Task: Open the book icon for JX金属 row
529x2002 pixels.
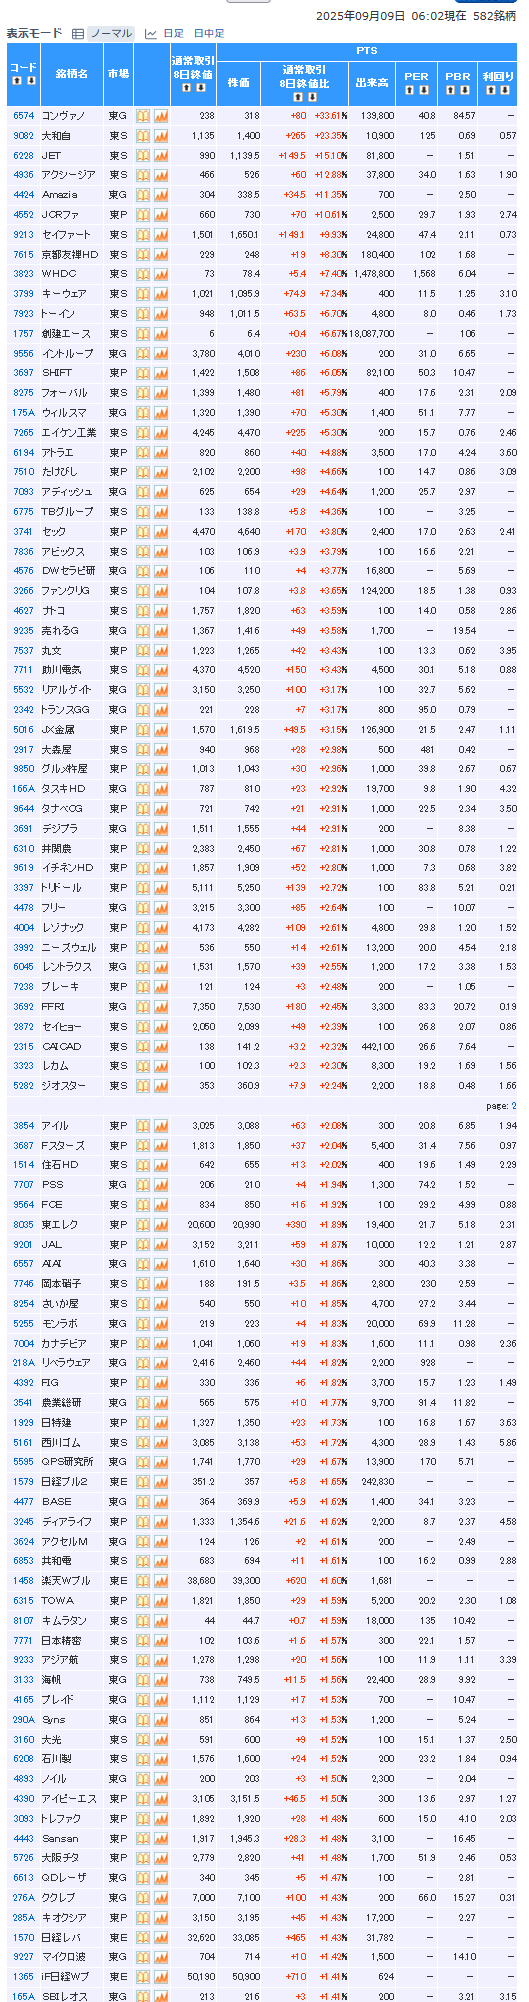Action: tap(143, 730)
